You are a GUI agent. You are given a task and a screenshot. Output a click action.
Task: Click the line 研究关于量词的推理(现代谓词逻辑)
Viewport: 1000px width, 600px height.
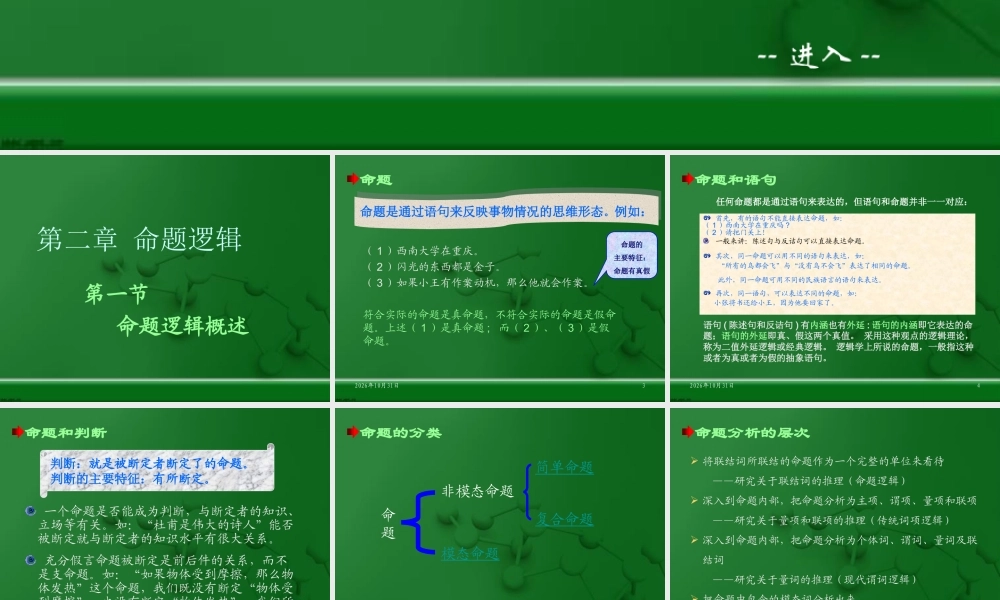814,580
